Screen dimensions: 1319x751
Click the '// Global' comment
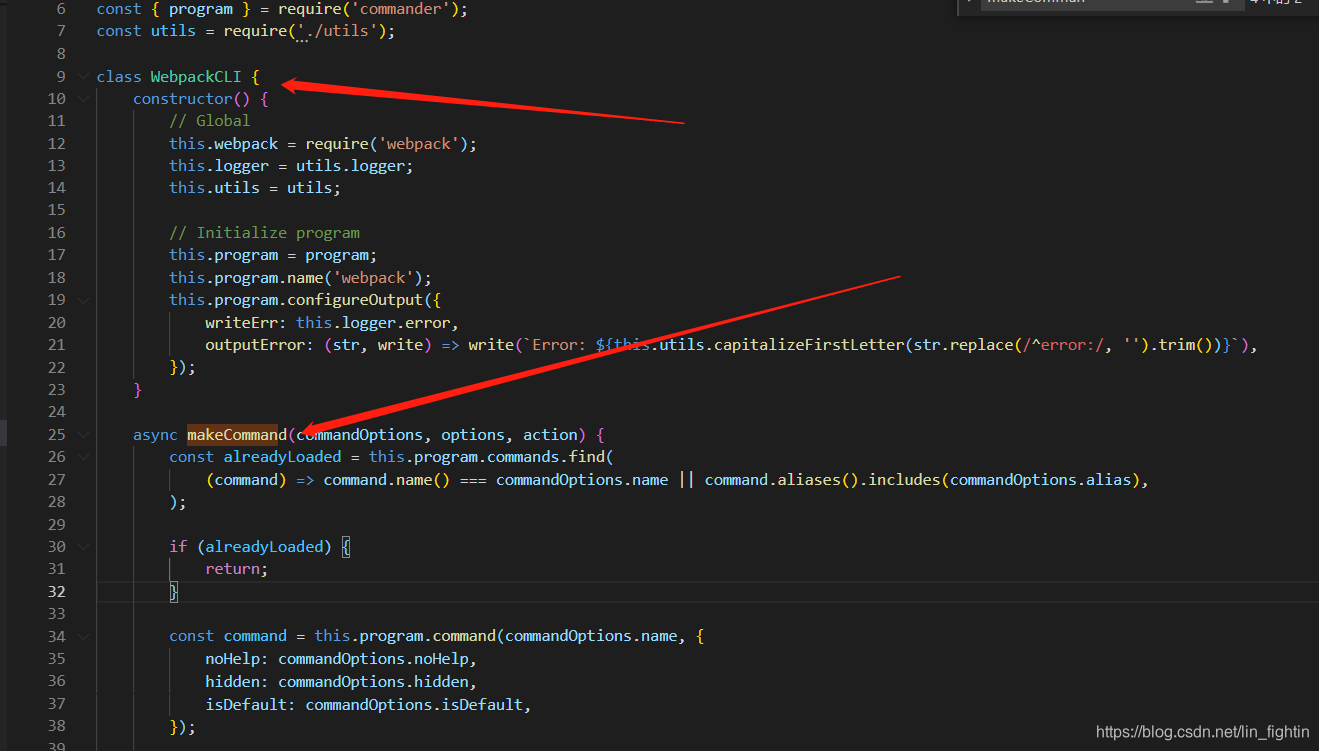click(x=210, y=120)
